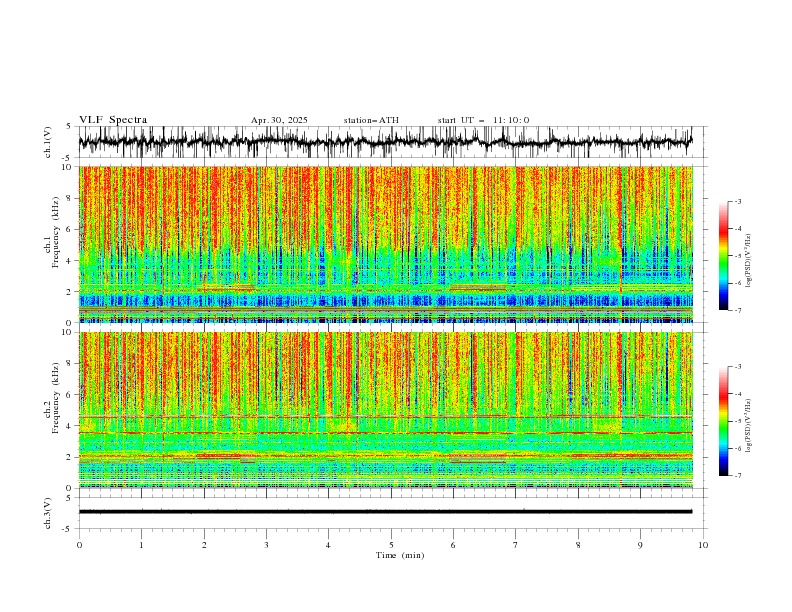
Task: Click the time axis tick label '0'
Action: click(79, 545)
